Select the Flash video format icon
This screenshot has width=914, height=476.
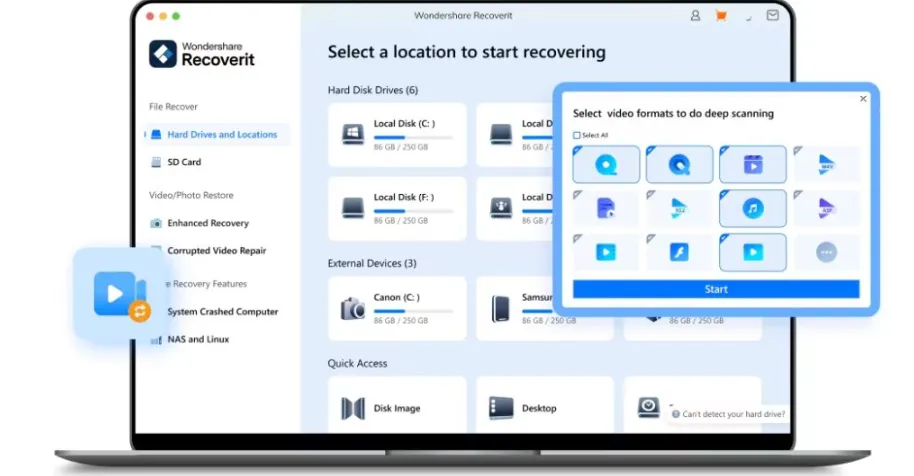(x=679, y=252)
